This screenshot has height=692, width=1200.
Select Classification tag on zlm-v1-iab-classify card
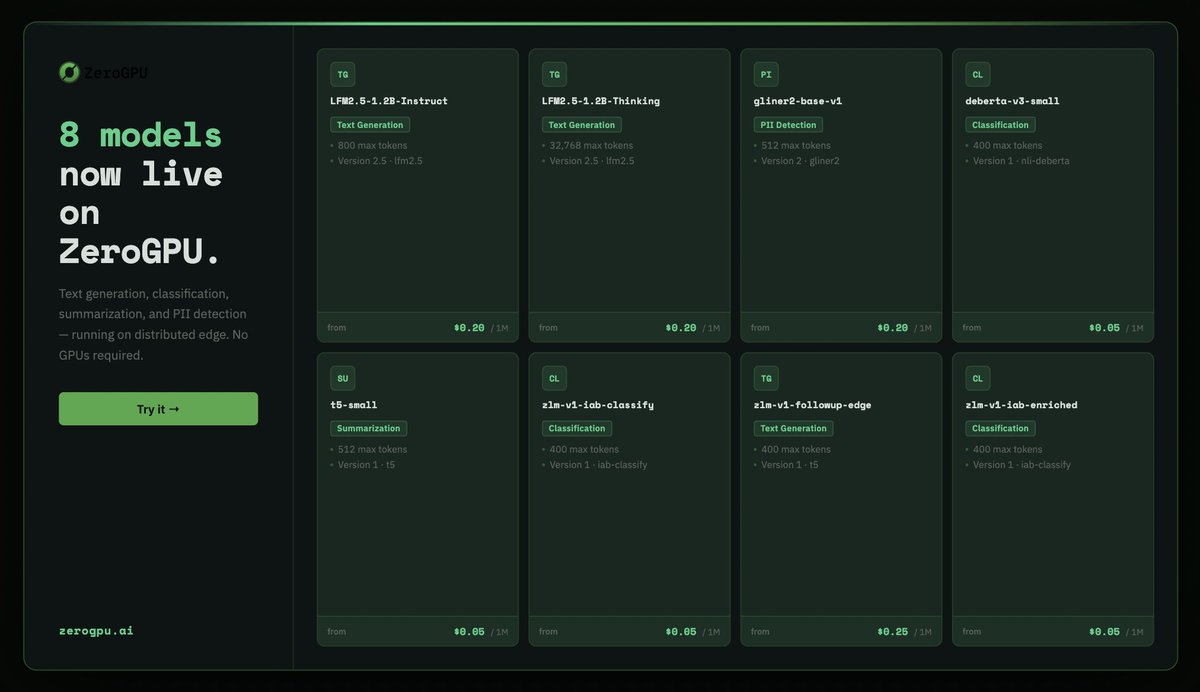pyautogui.click(x=577, y=428)
